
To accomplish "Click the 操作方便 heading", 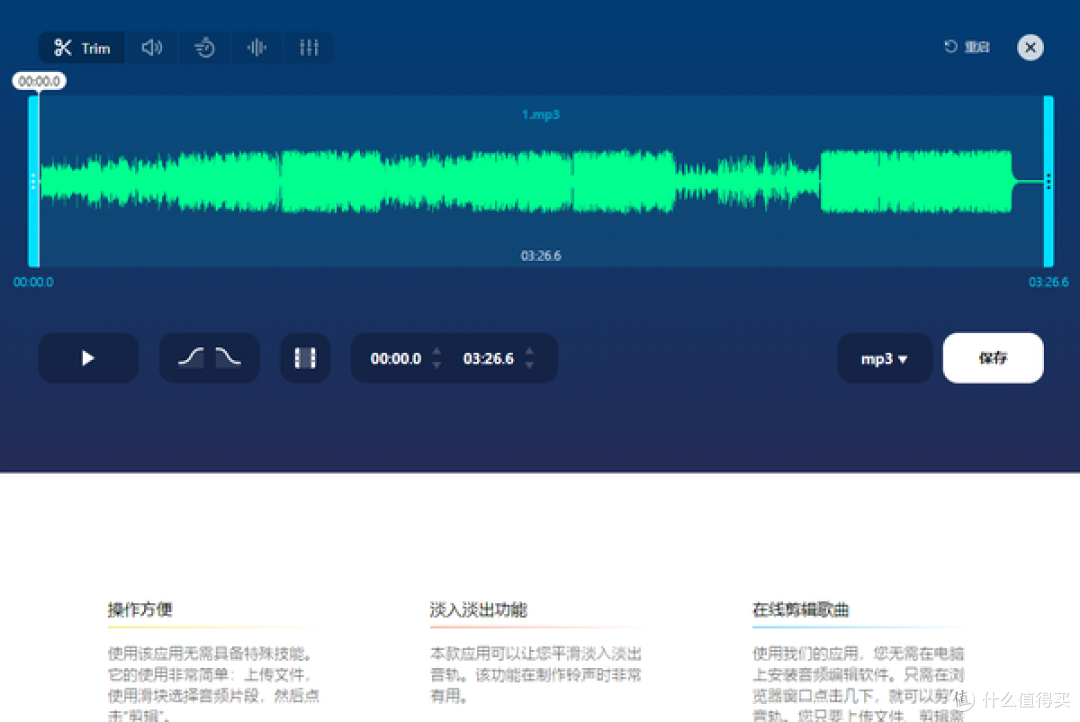I will [x=140, y=610].
